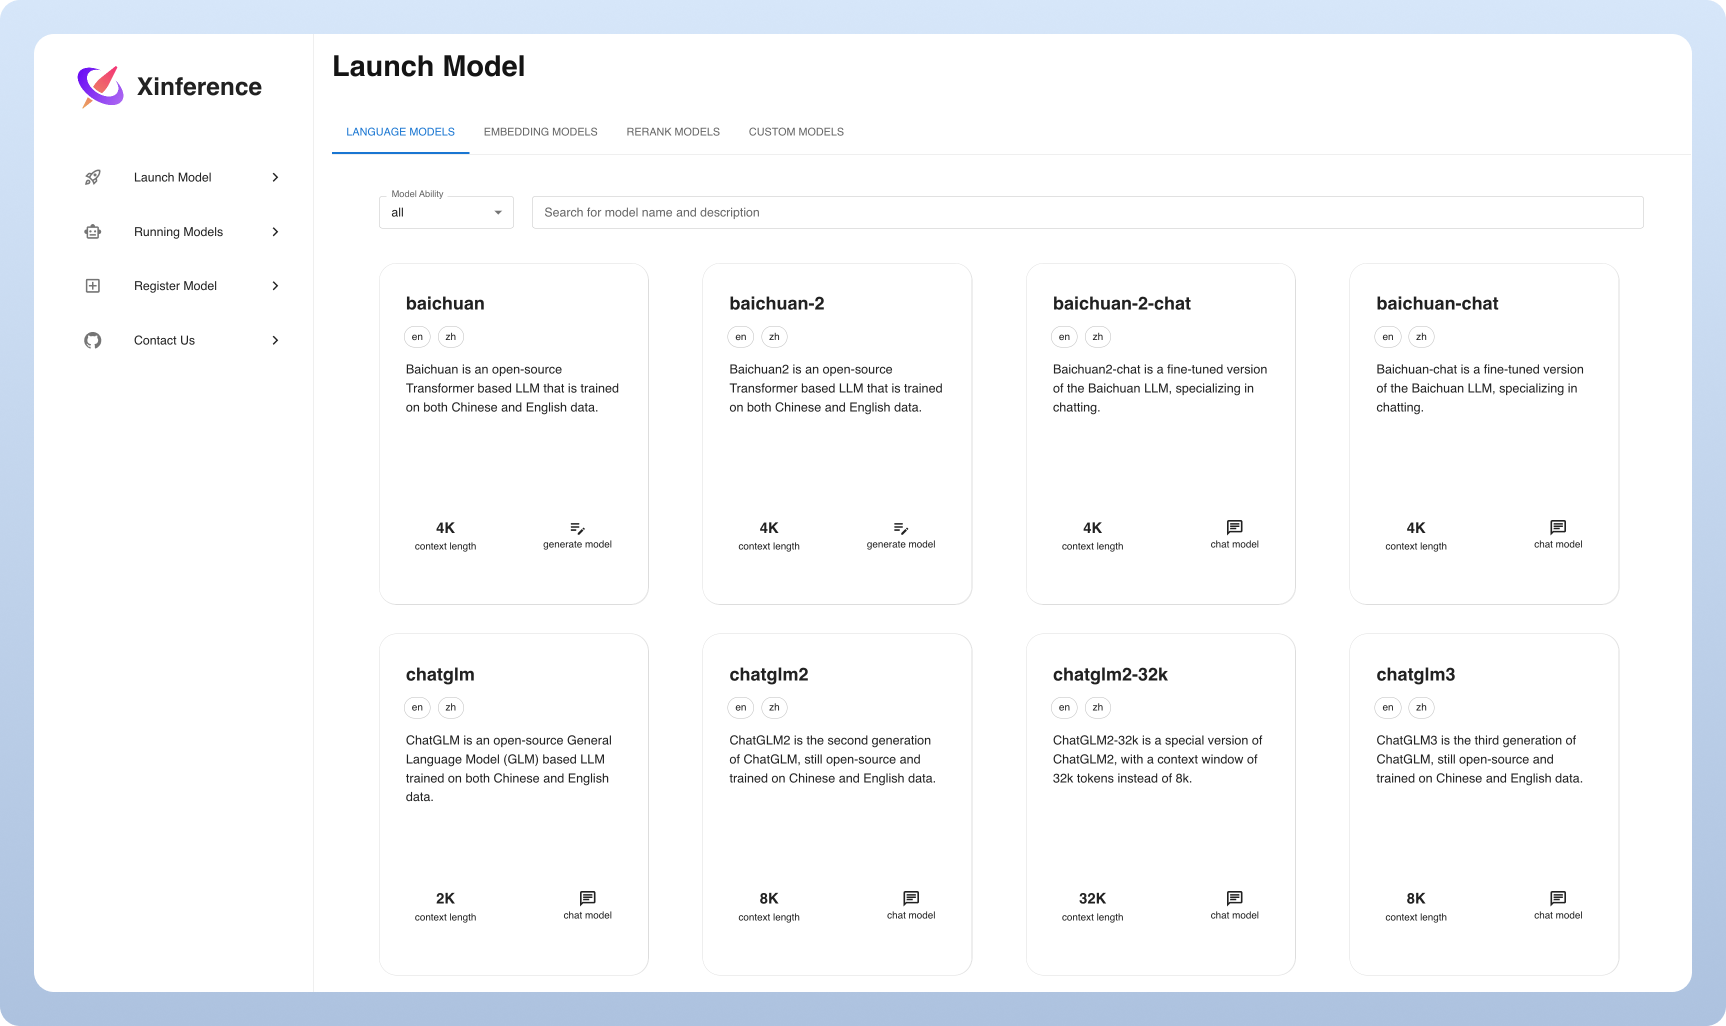1726x1026 pixels.
Task: Click the Register Model plus icon
Action: pyautogui.click(x=92, y=285)
